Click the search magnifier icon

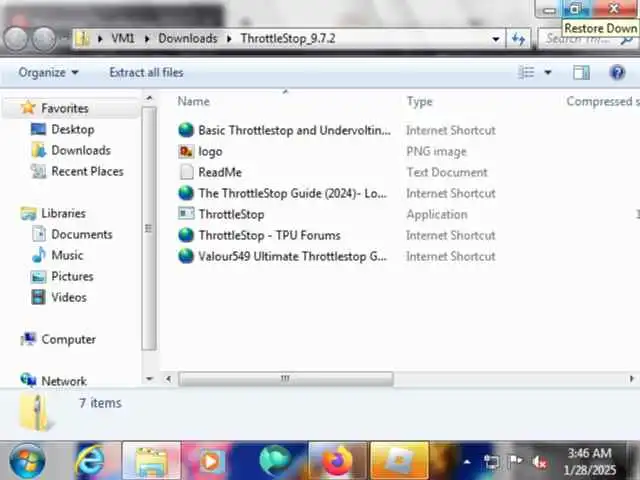click(627, 40)
